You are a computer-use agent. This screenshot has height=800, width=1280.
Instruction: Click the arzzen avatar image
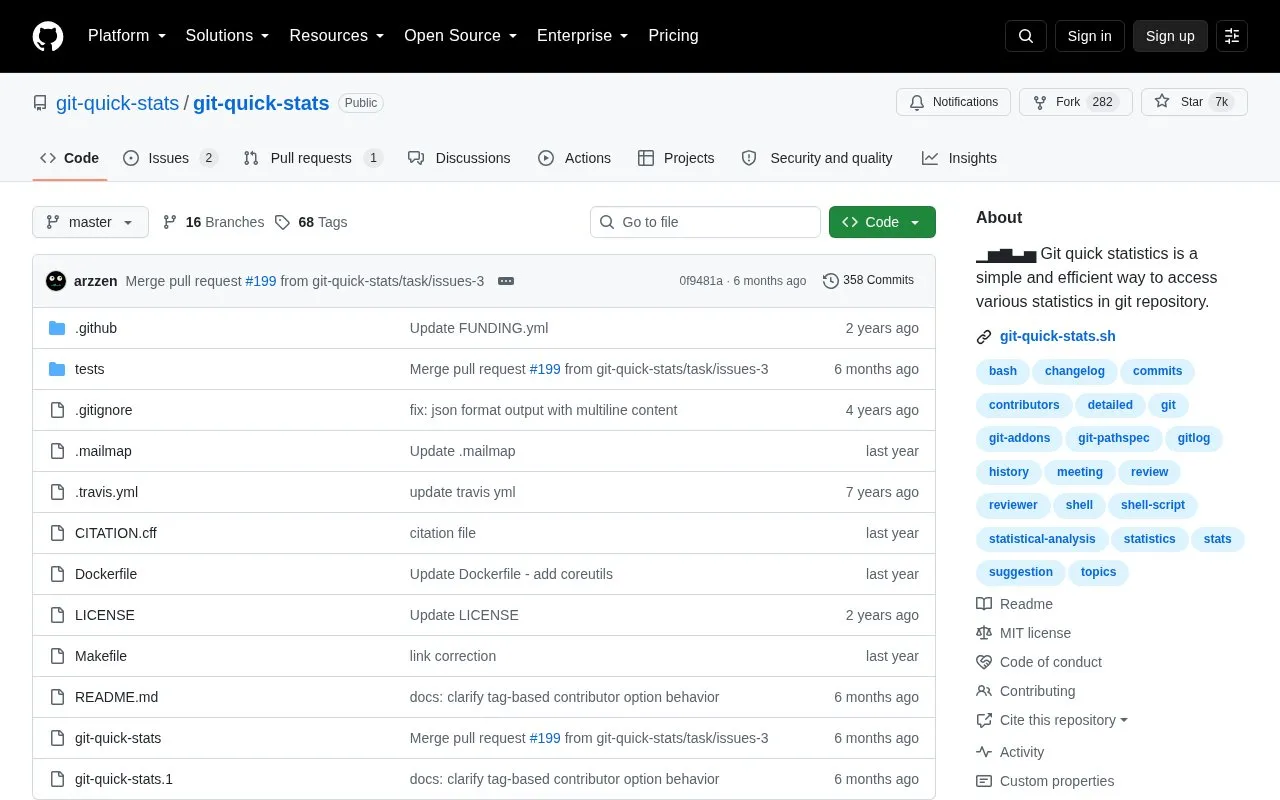(x=56, y=281)
